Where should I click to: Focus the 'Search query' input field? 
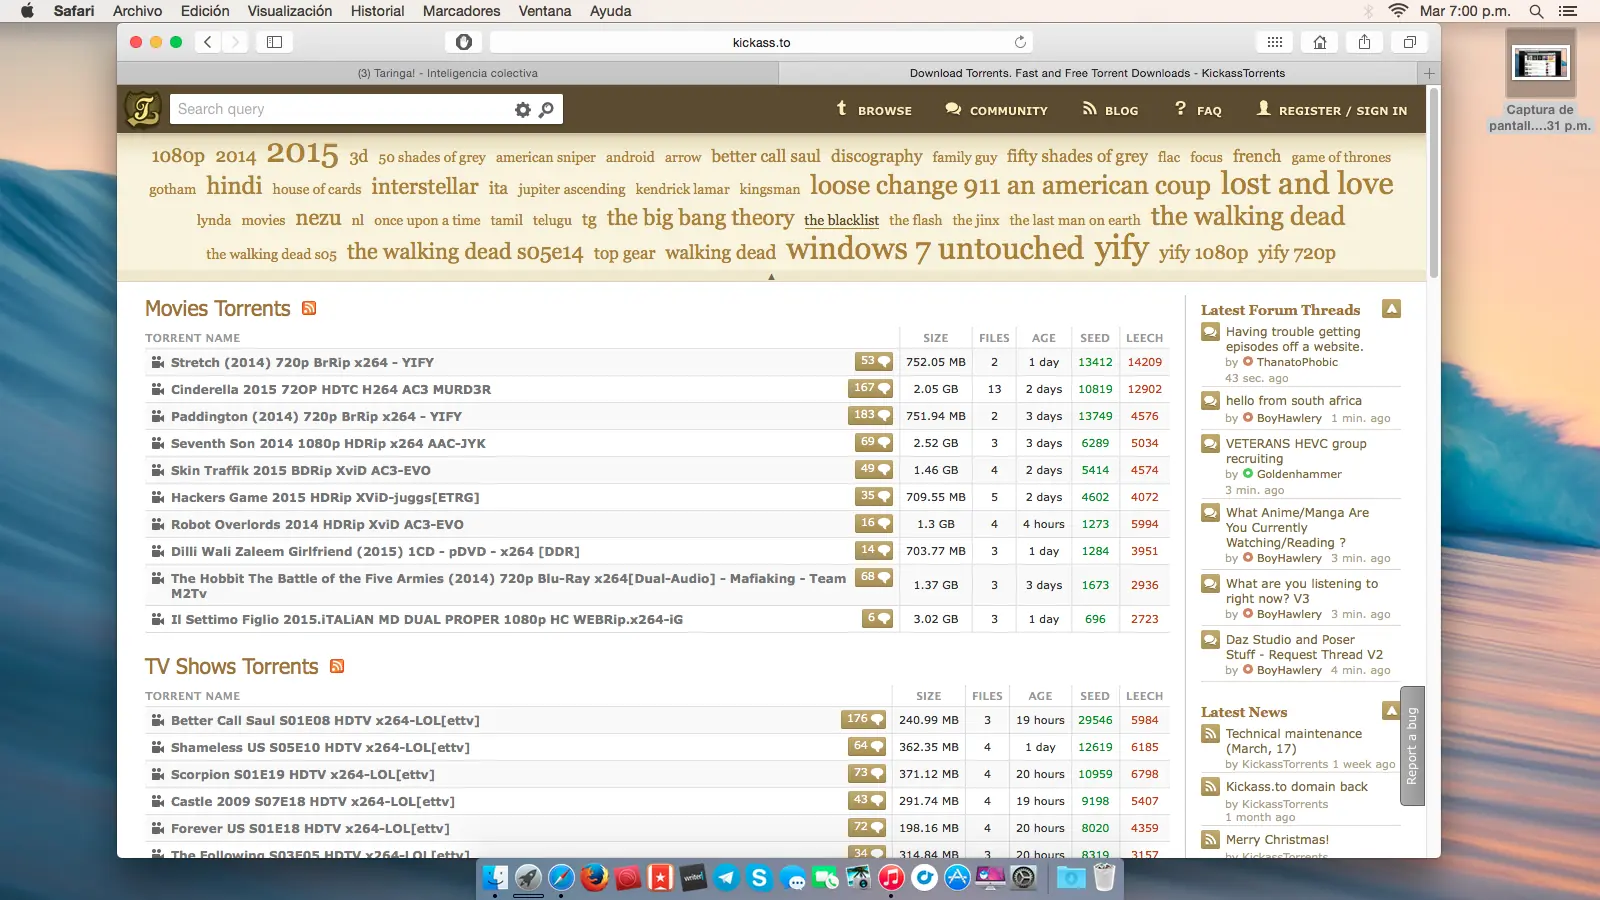click(342, 109)
